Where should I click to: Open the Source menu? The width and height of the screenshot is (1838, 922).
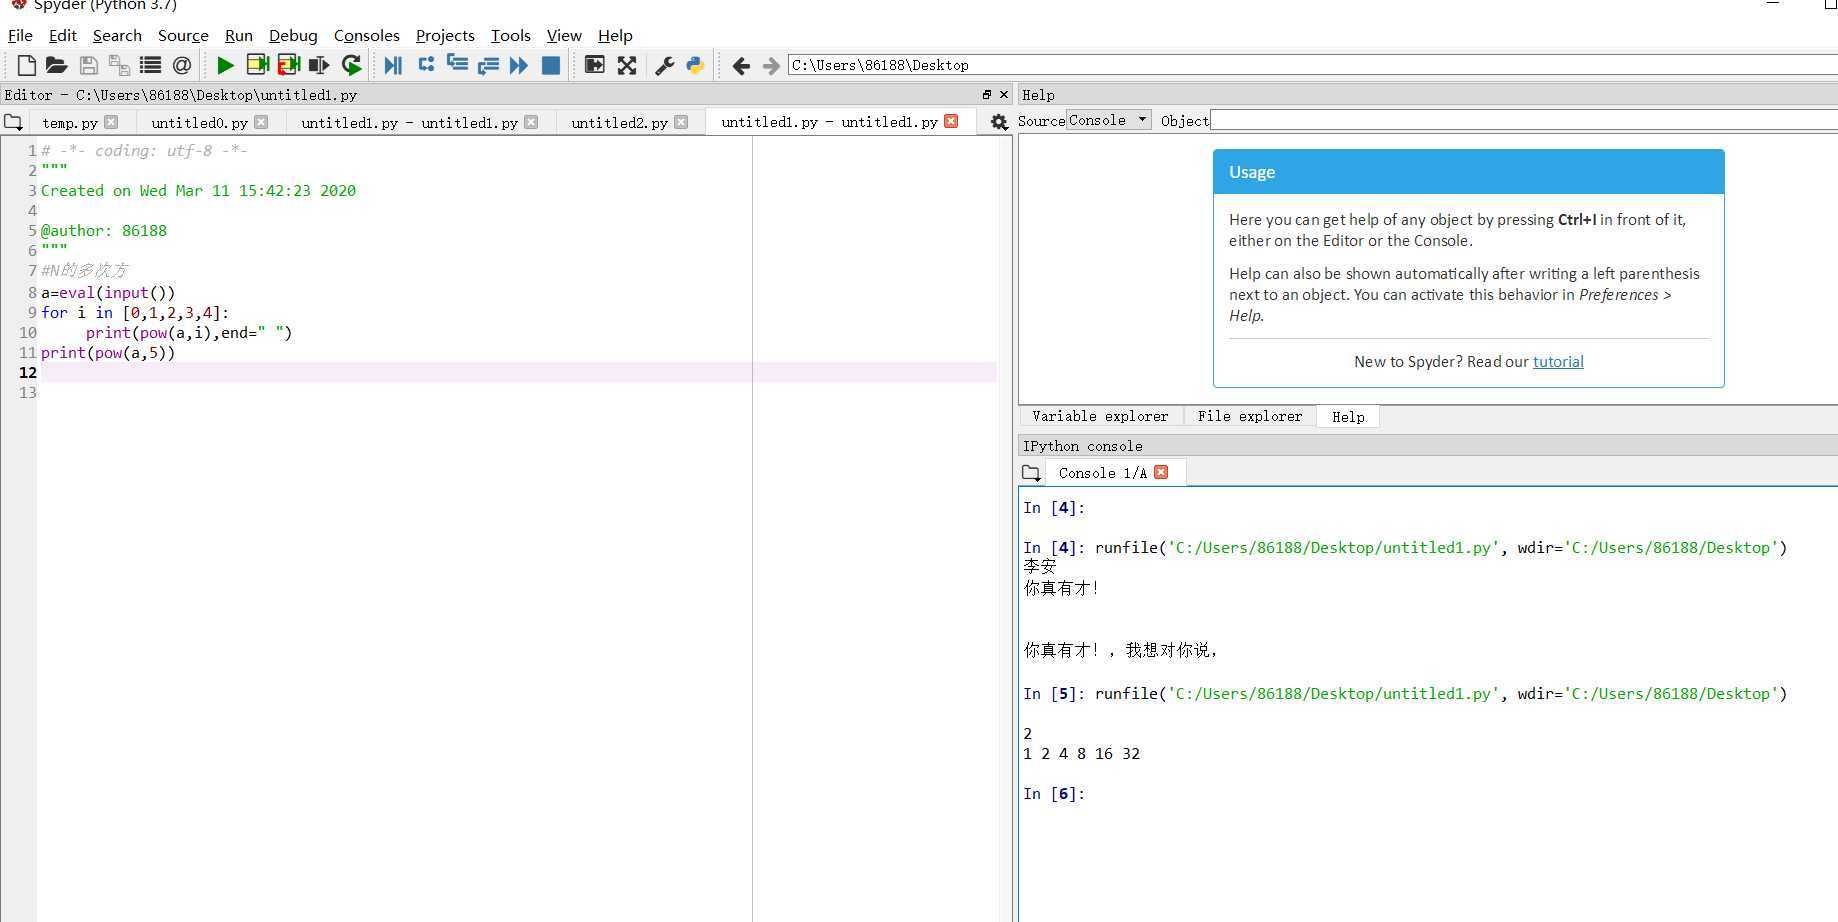pyautogui.click(x=183, y=35)
